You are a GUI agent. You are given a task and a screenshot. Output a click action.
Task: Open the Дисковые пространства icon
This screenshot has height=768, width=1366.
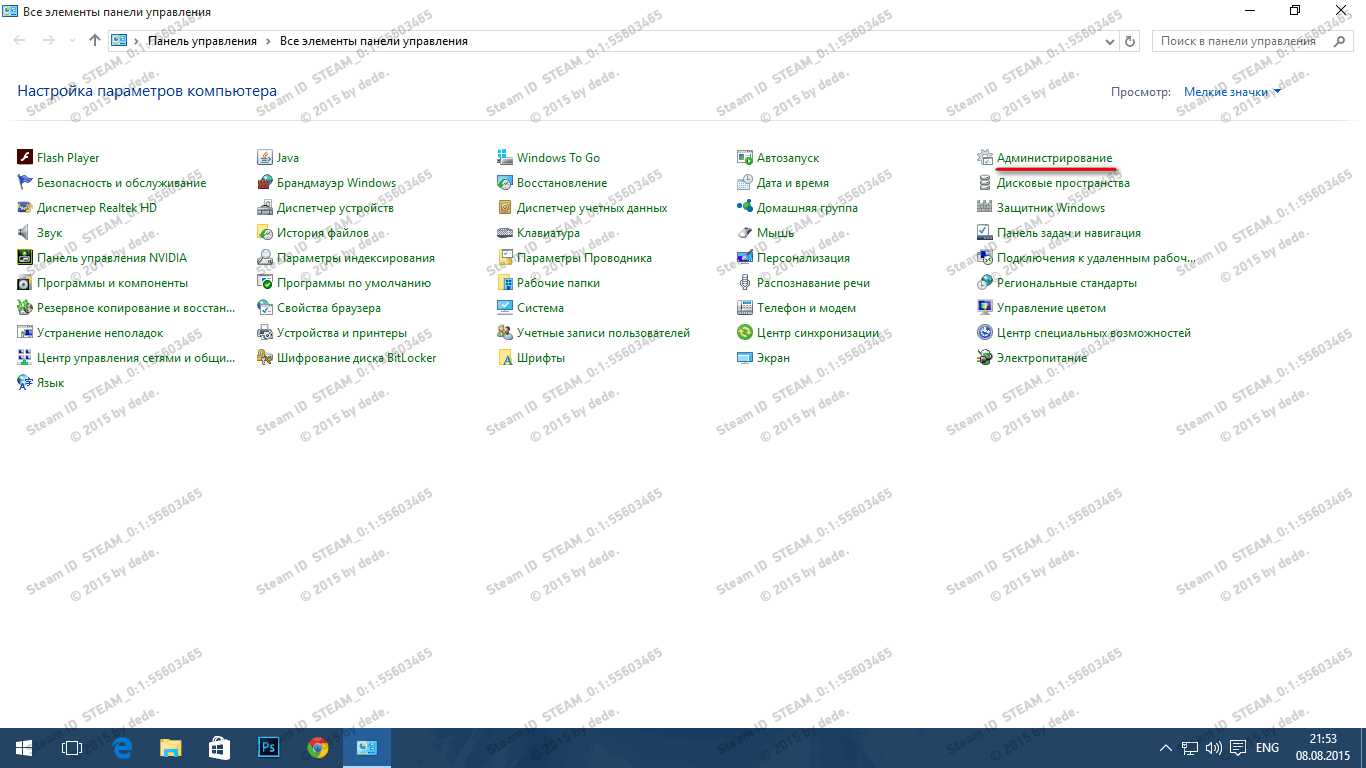985,183
